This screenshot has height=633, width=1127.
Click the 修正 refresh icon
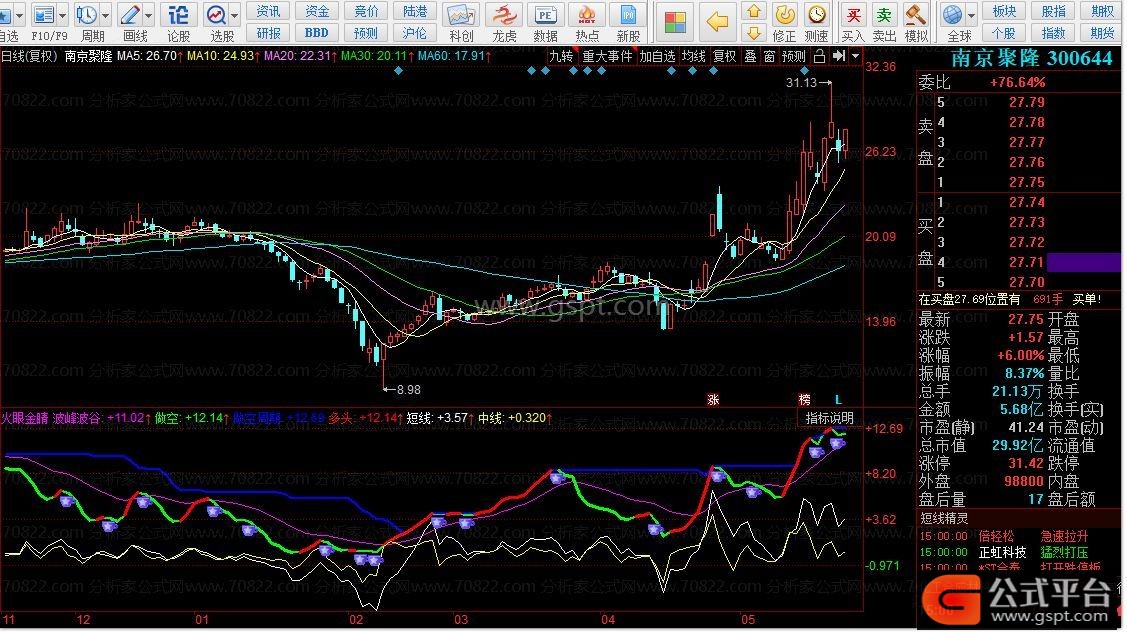[785, 14]
